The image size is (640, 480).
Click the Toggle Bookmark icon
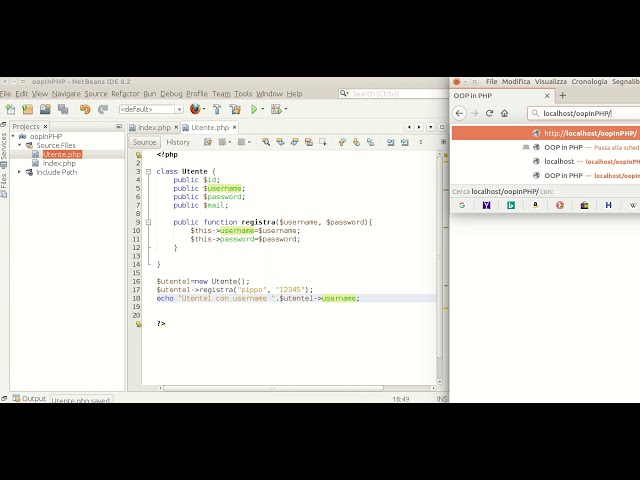pos(371,142)
